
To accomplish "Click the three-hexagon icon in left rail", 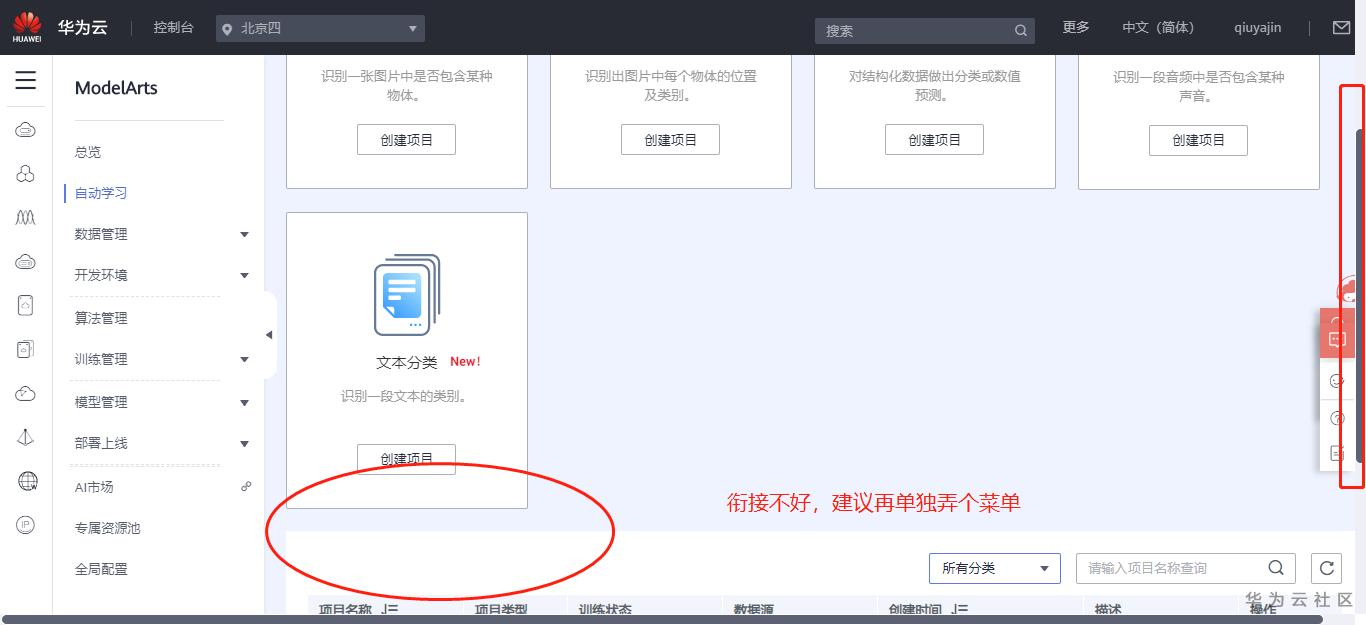I will (x=26, y=174).
